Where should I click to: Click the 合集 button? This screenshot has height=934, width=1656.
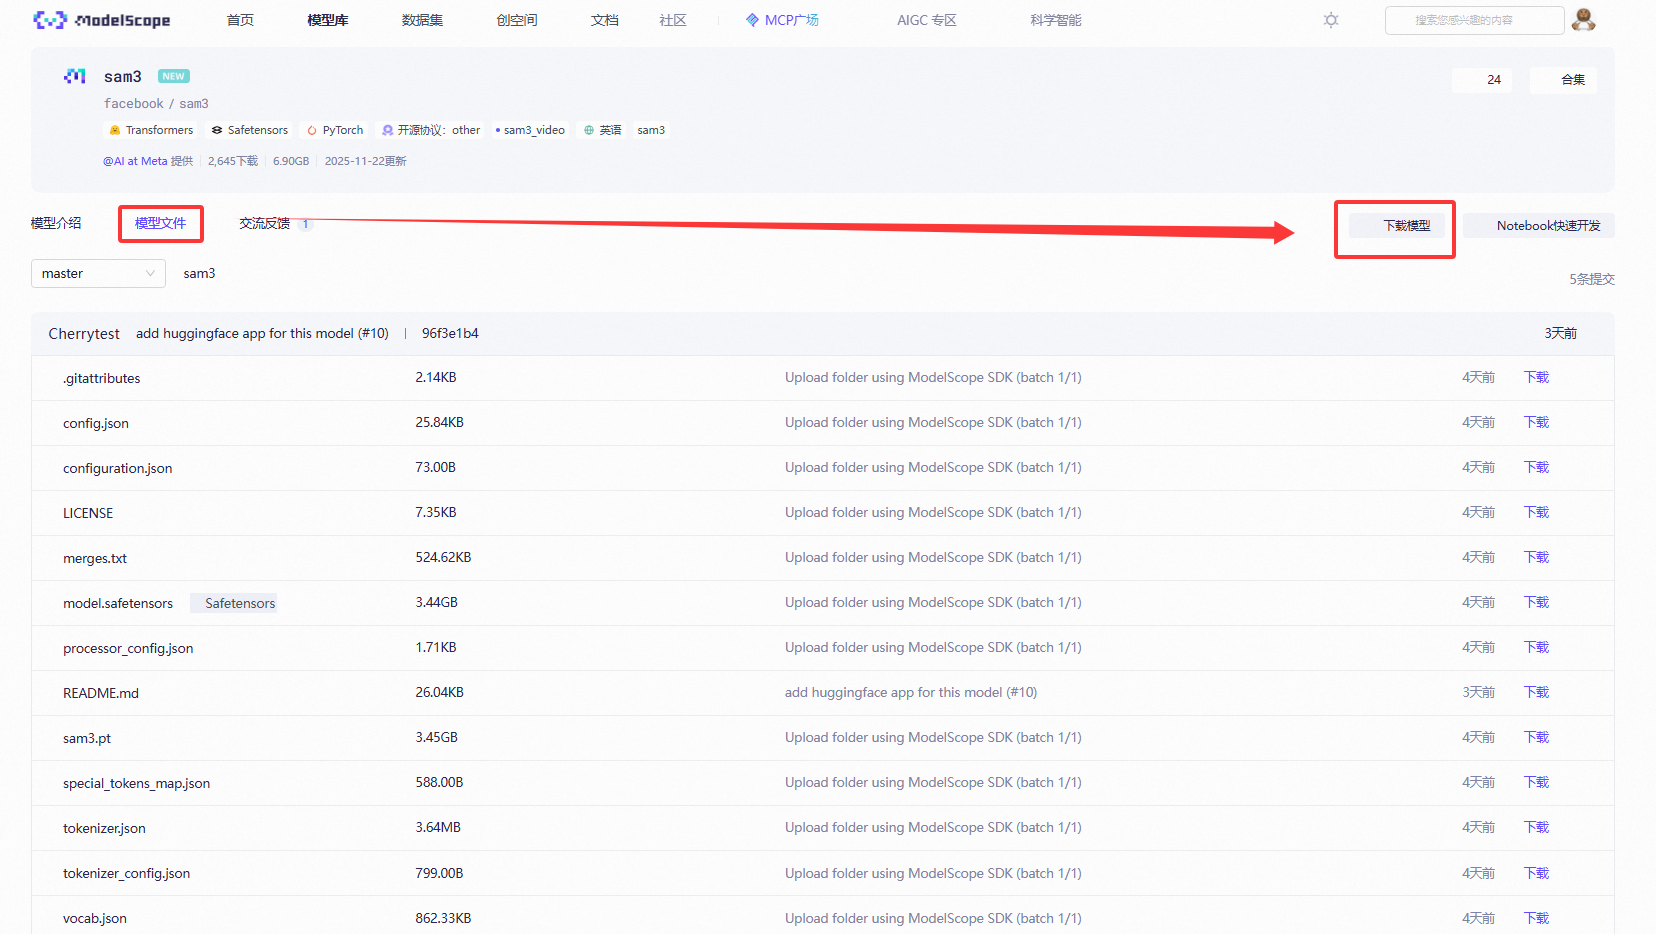(x=1563, y=80)
